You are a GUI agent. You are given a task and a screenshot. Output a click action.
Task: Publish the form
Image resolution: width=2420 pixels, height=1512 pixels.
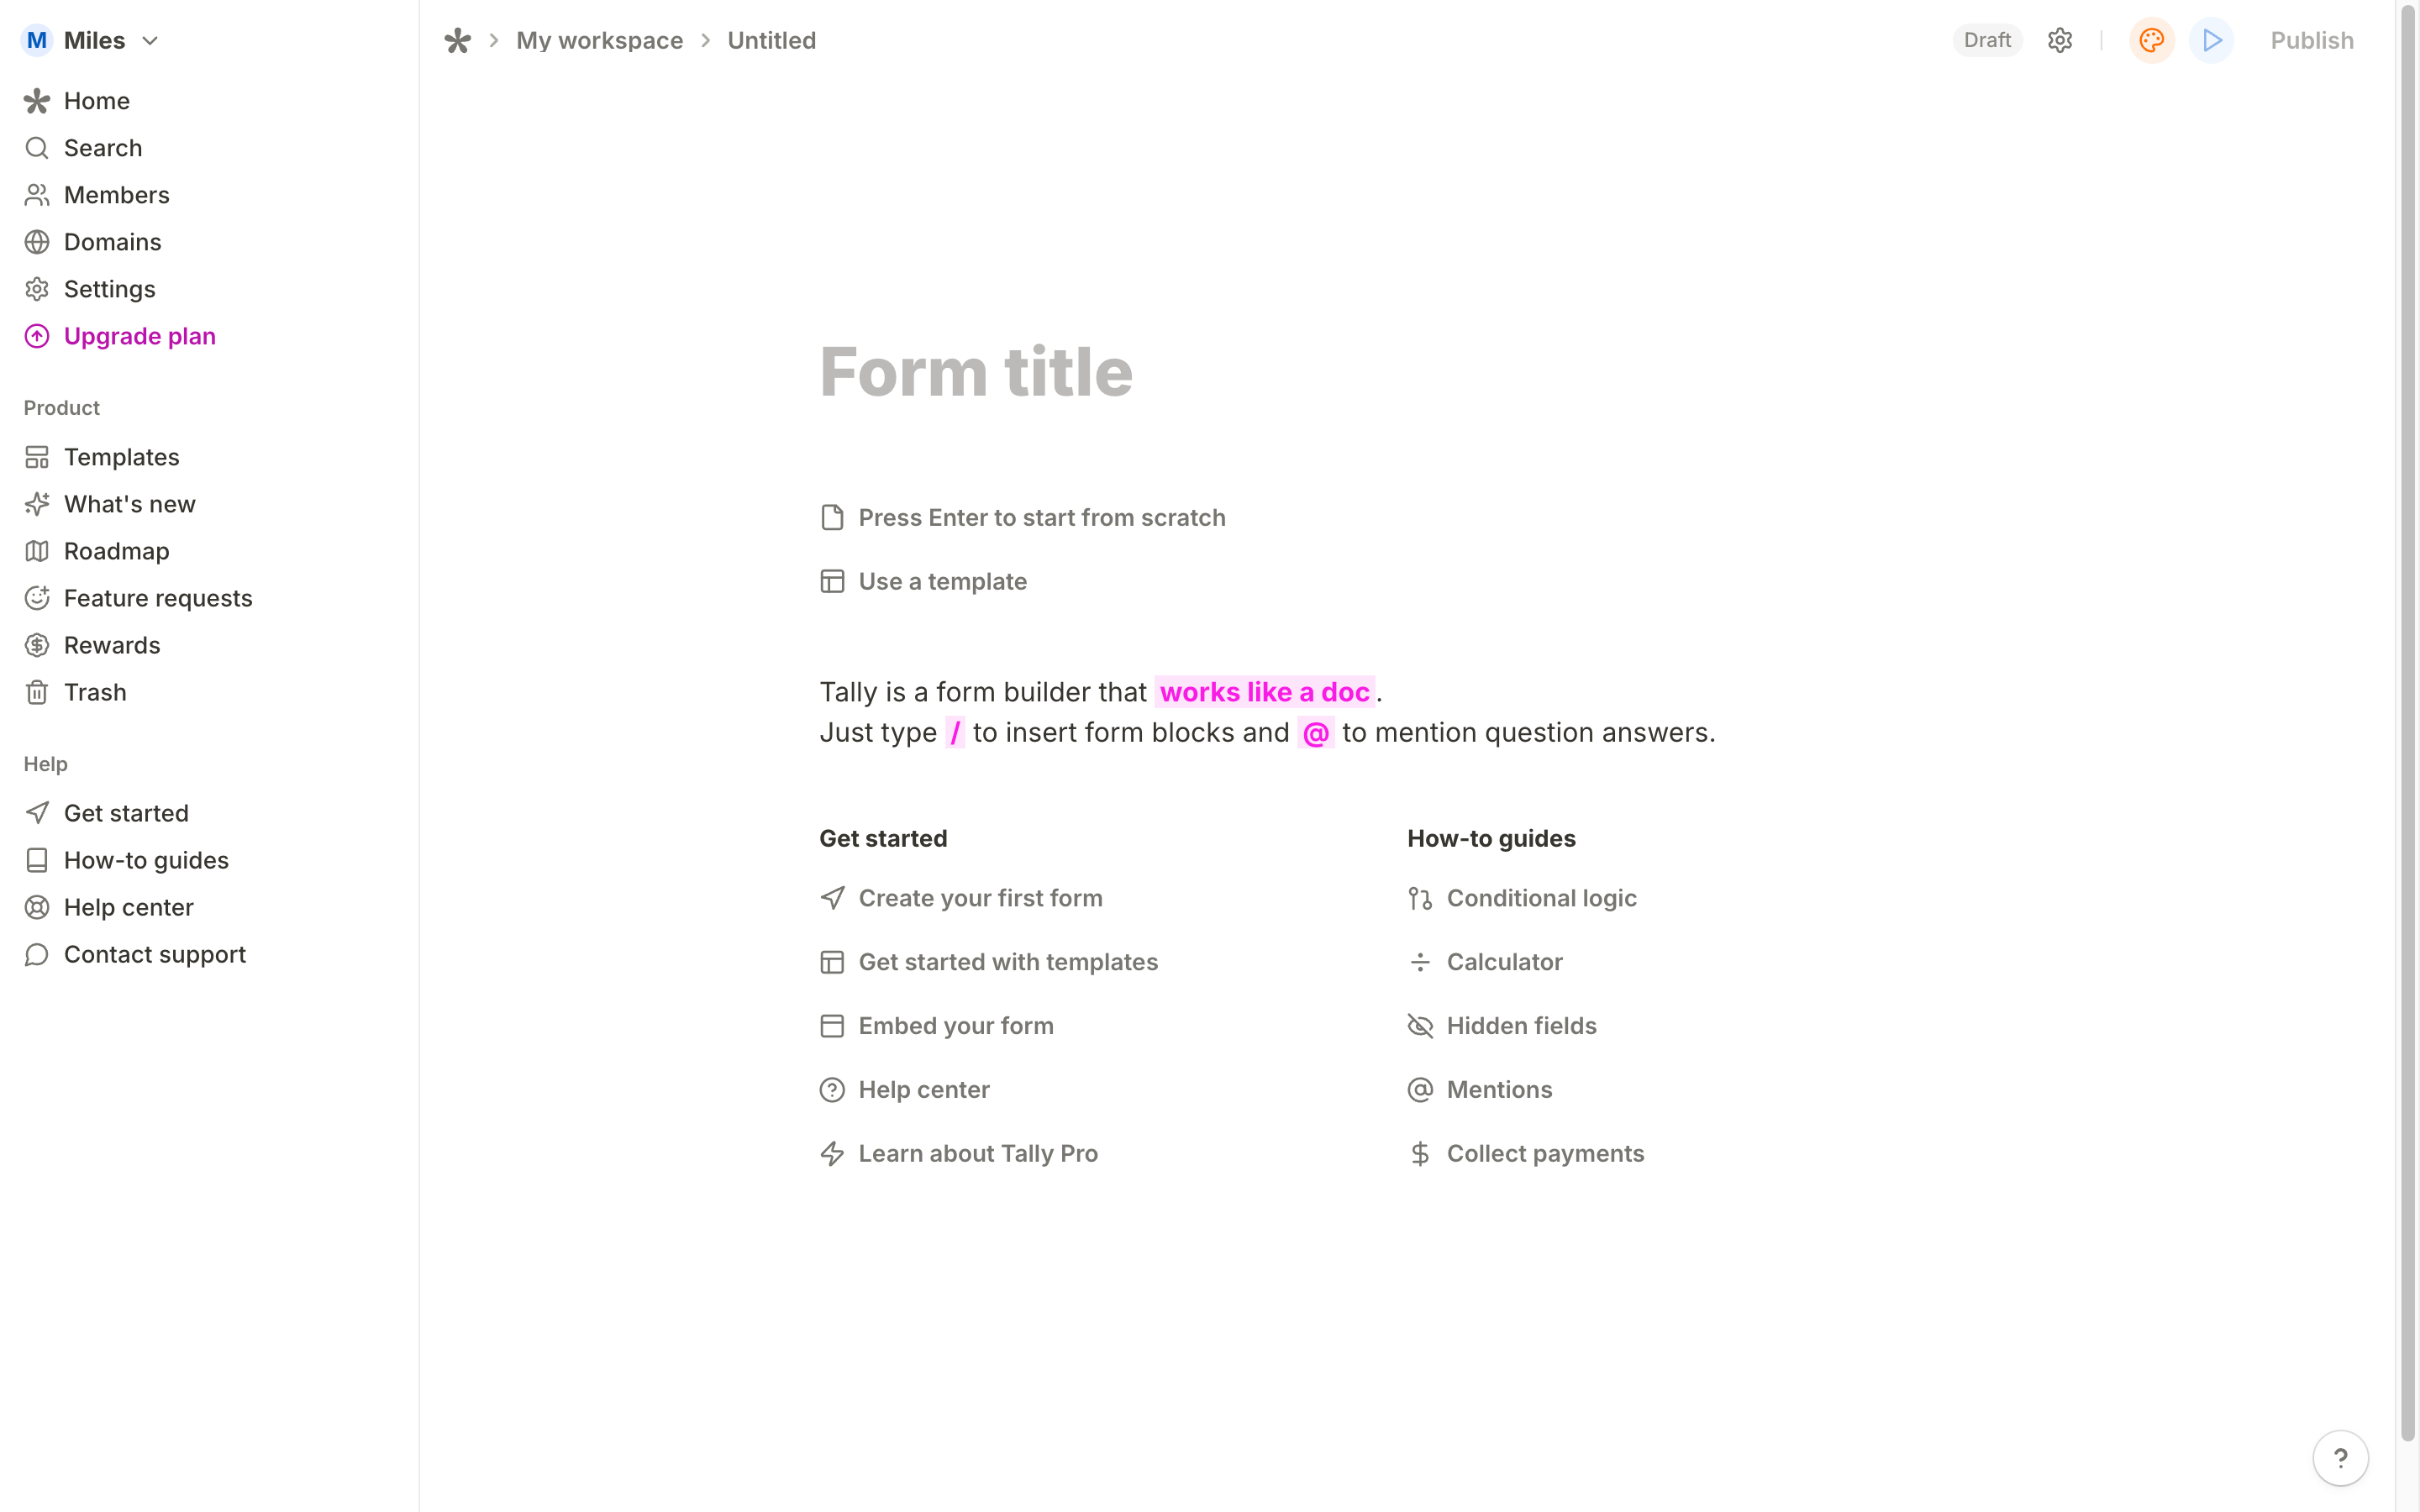pyautogui.click(x=2311, y=40)
